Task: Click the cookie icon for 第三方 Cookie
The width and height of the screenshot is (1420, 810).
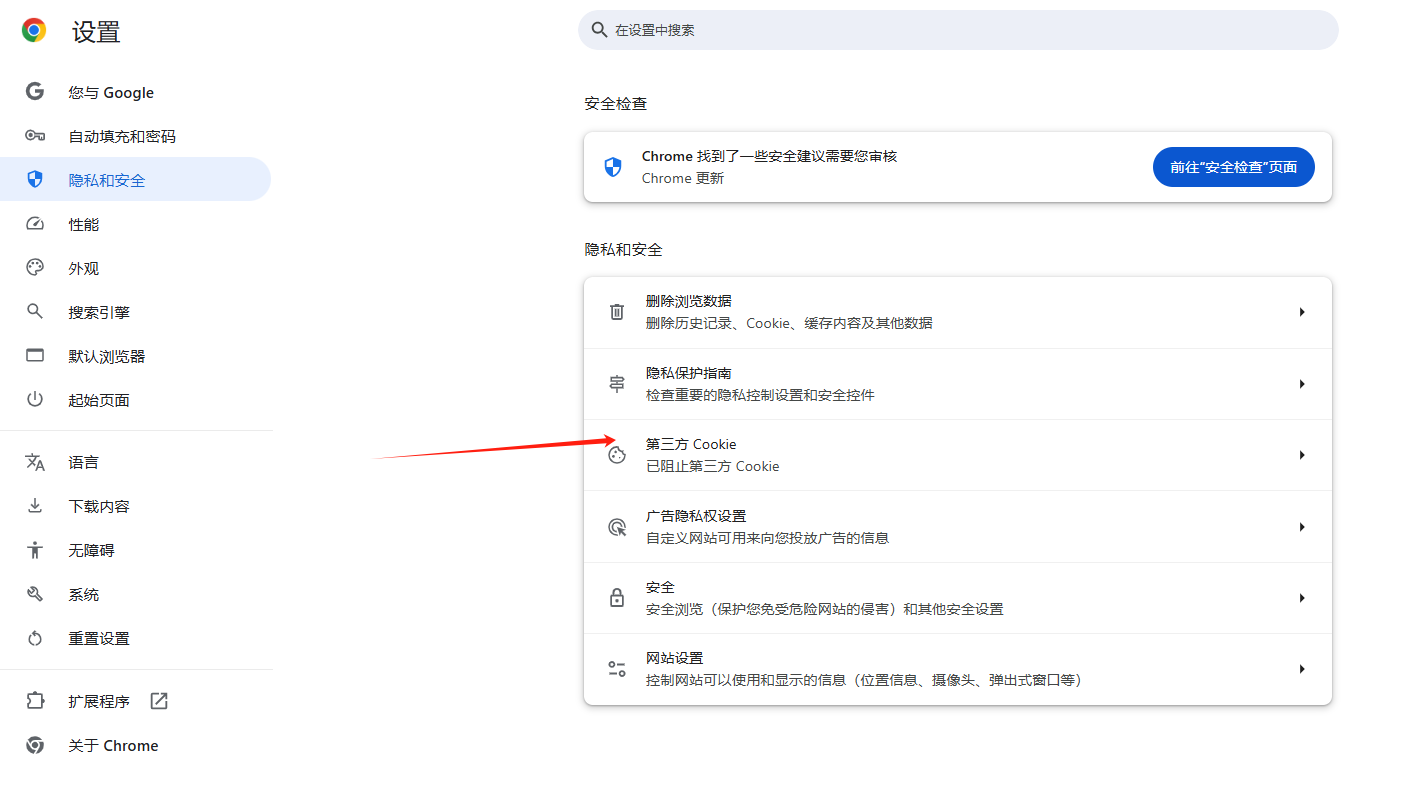Action: click(617, 455)
